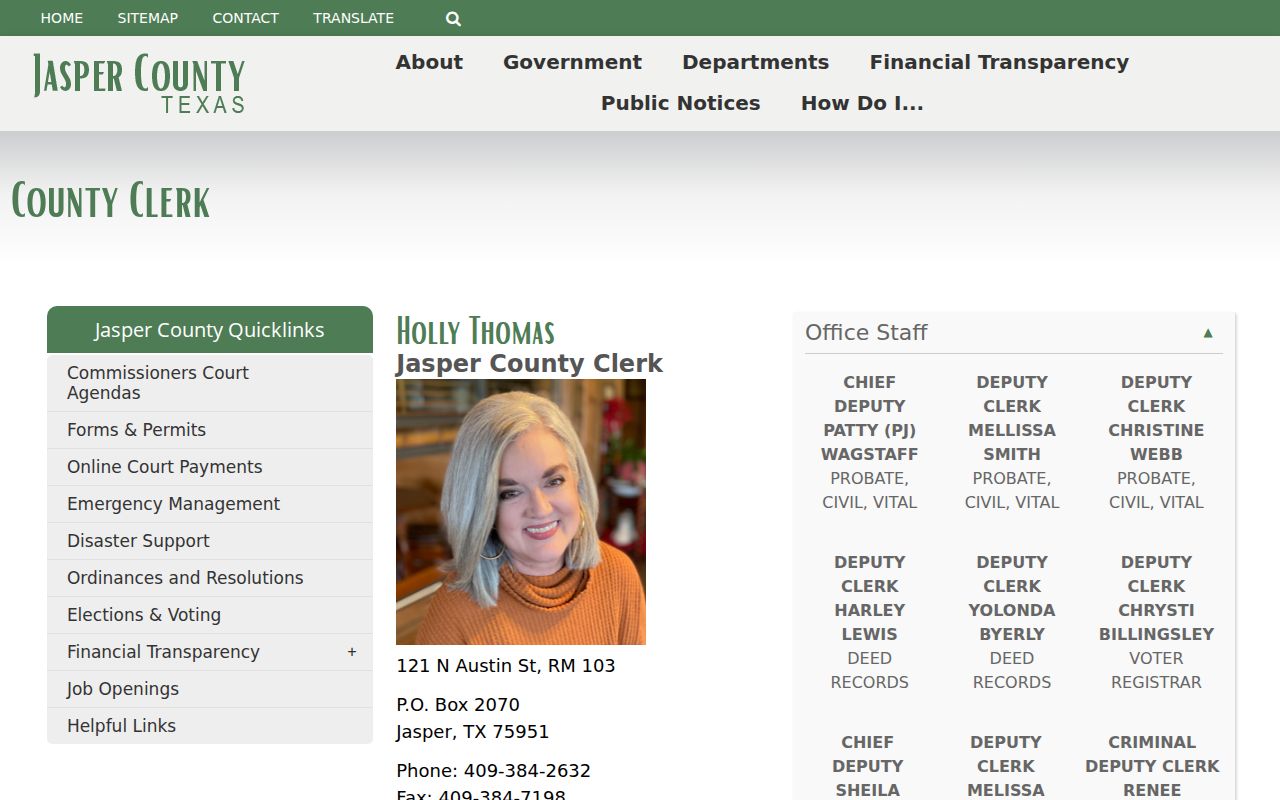Click the Jasper County Quicklinks header
This screenshot has height=800, width=1280.
click(x=210, y=330)
